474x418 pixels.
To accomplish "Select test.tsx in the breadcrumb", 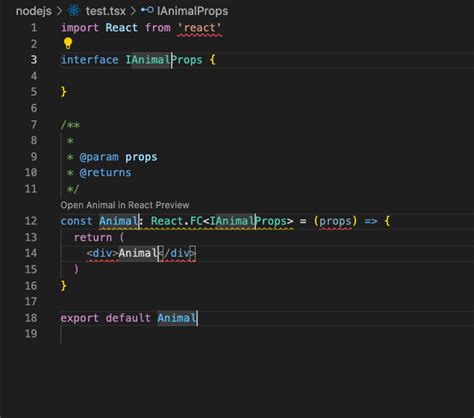I will pyautogui.click(x=106, y=11).
